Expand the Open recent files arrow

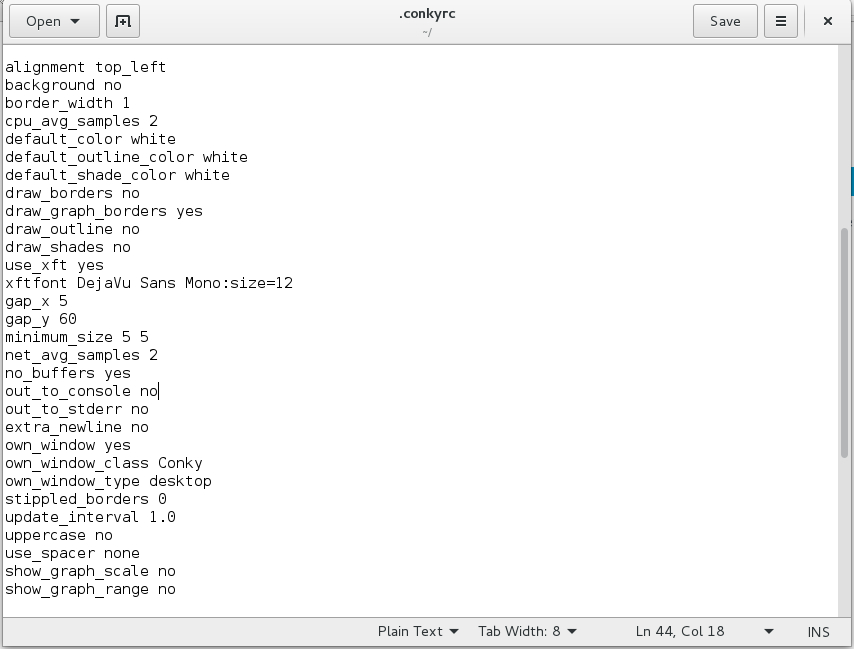(80, 21)
